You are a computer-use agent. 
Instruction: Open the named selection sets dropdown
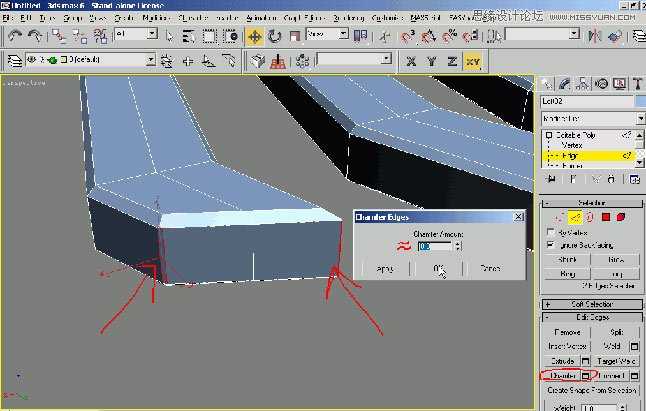[x=574, y=34]
